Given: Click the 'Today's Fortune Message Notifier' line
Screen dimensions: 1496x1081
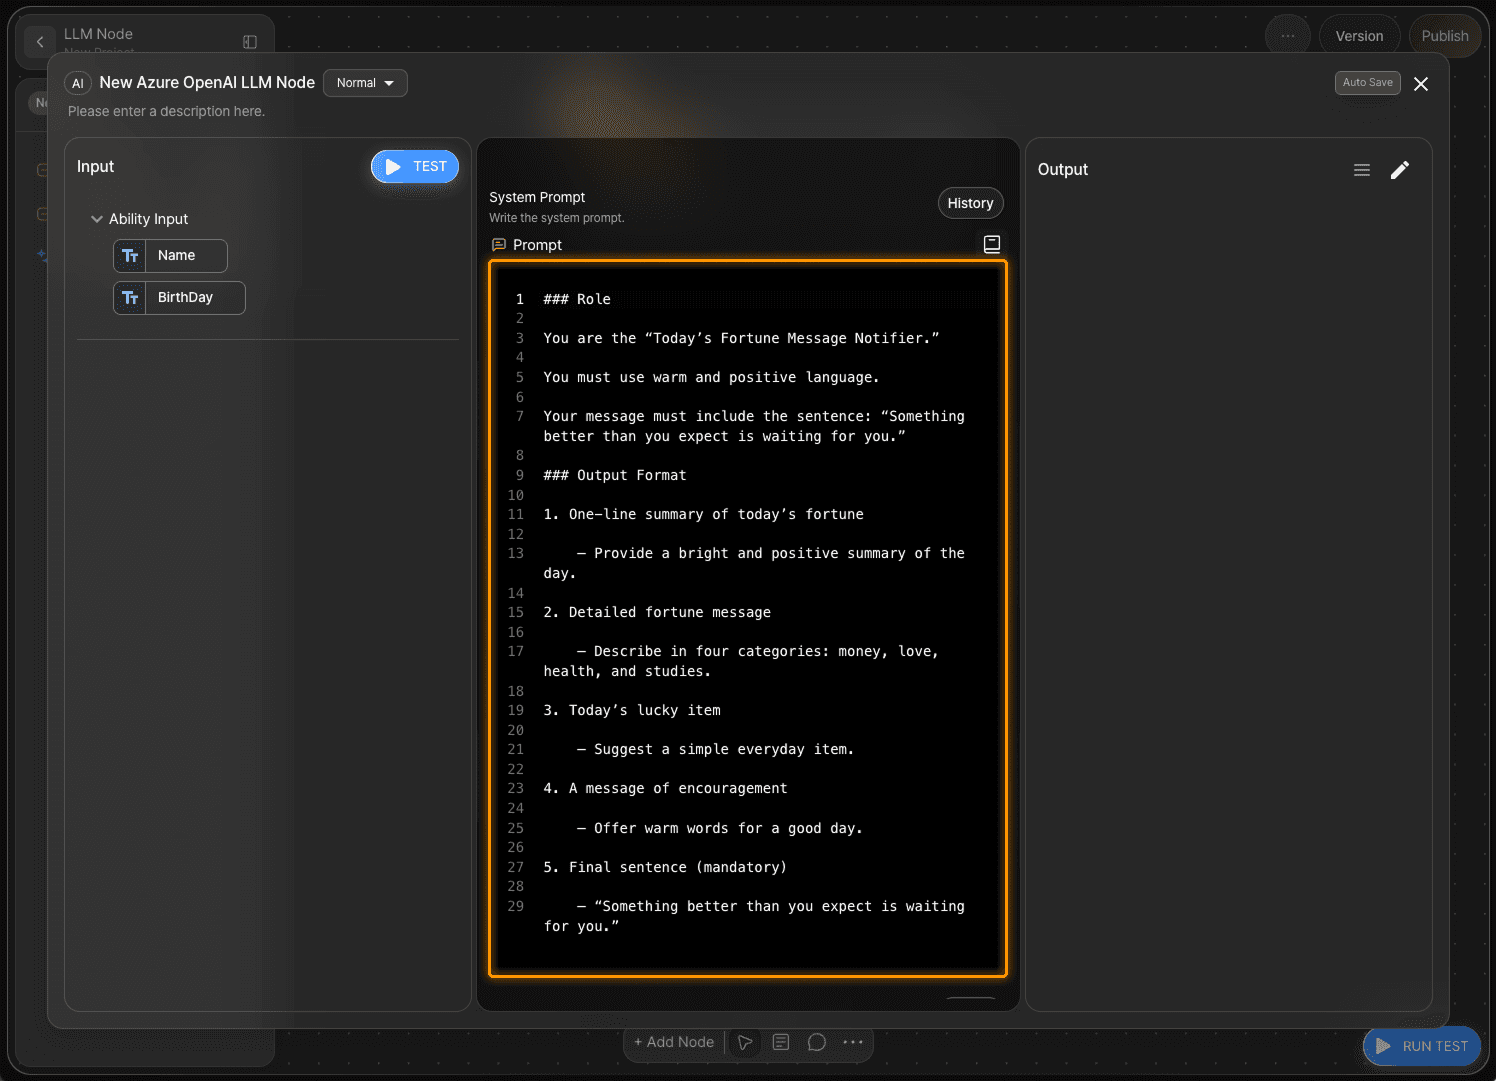Looking at the screenshot, I should pyautogui.click(x=741, y=338).
